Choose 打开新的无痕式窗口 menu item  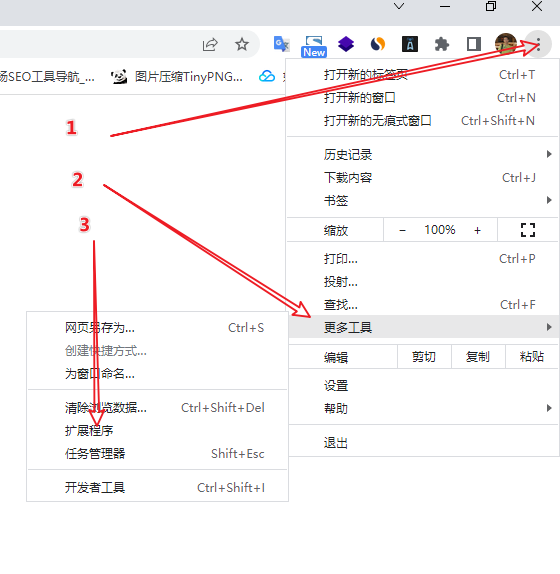(422, 120)
